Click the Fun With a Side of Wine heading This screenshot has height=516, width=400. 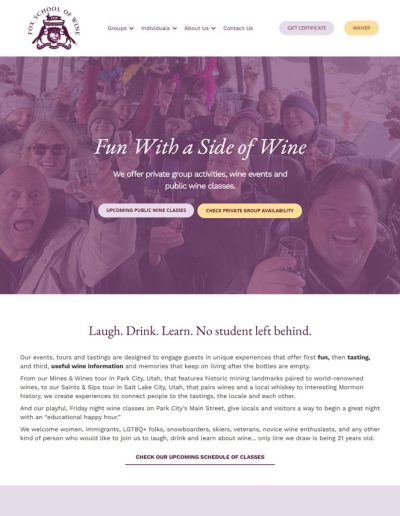click(200, 147)
